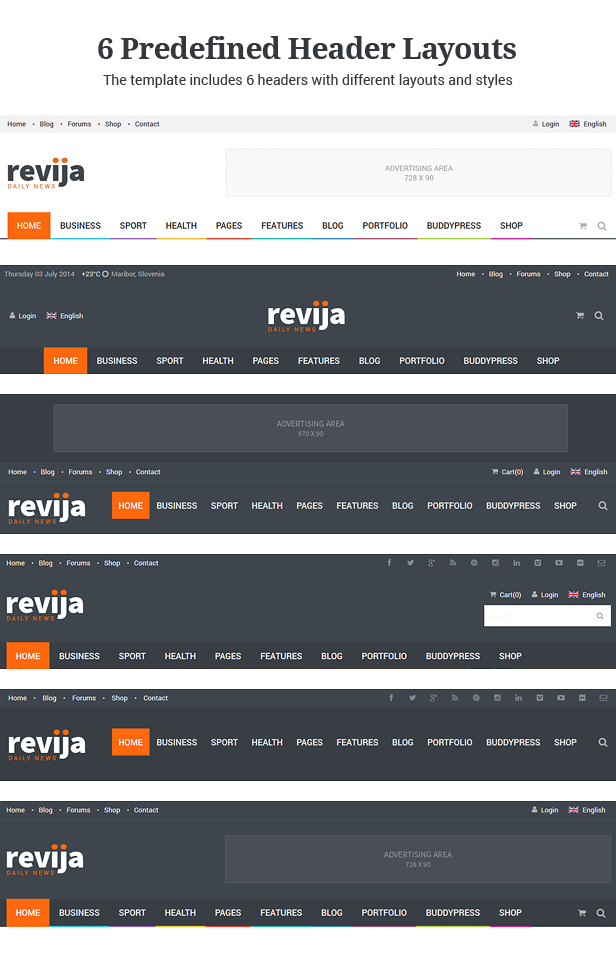The width and height of the screenshot is (616, 960).
Task: Open the BuddyPress menu in the centered-logo header
Action: pos(490,361)
